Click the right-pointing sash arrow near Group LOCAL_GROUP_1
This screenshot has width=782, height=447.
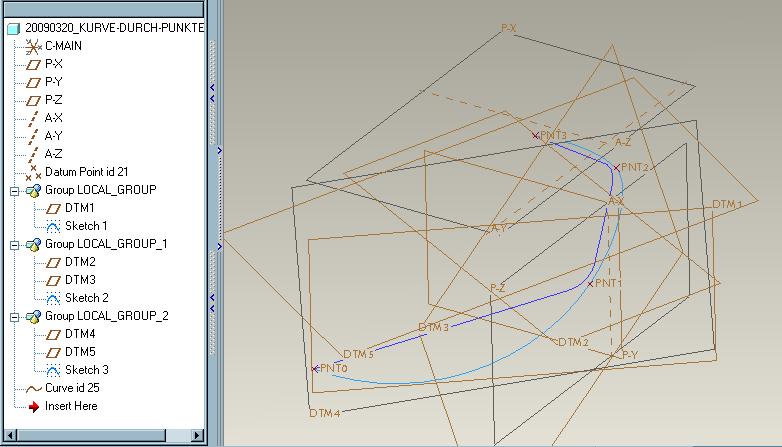click(219, 246)
